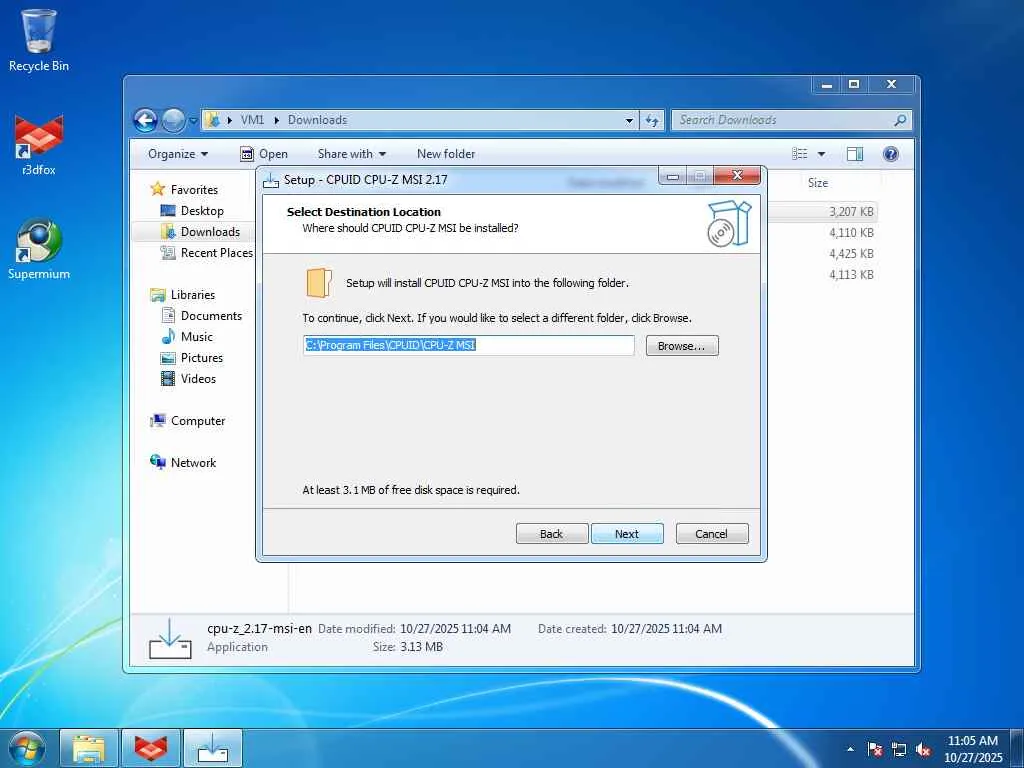Open the Recycle Bin desktop icon
The image size is (1024, 768).
pyautogui.click(x=39, y=40)
